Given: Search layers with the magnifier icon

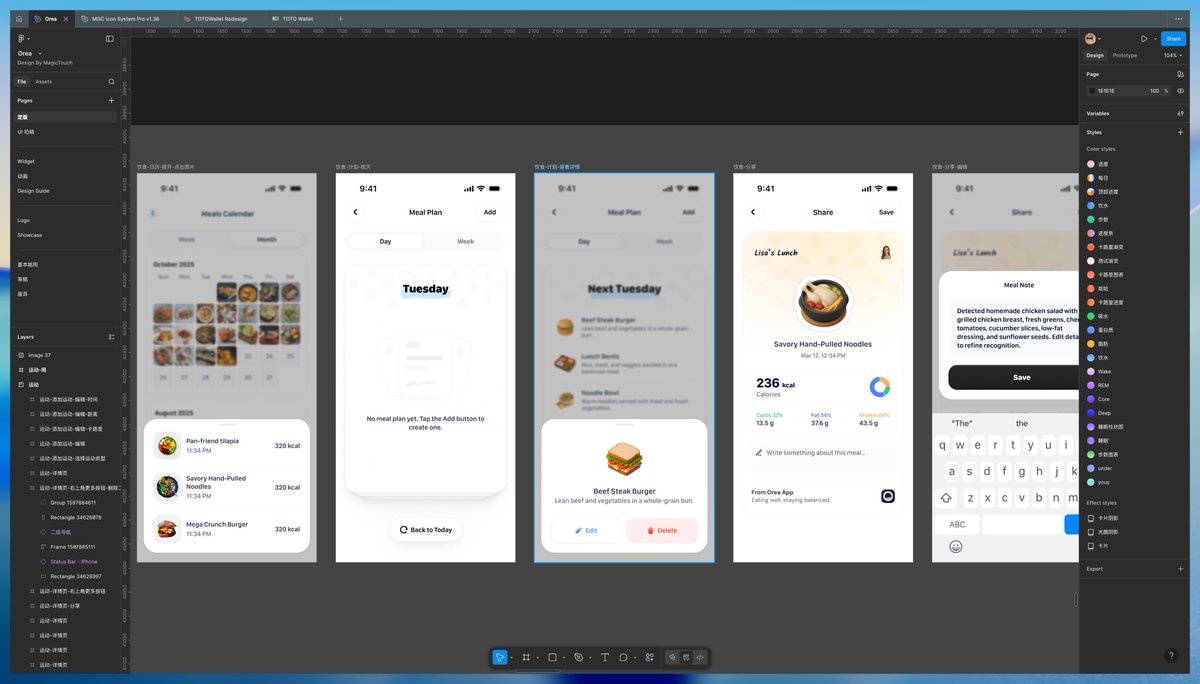Looking at the screenshot, I should (111, 82).
